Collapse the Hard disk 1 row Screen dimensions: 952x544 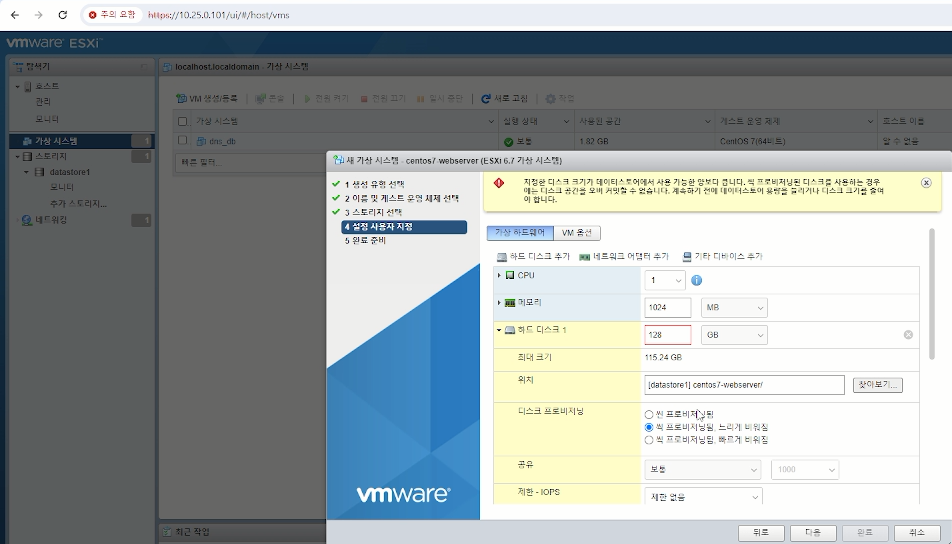(x=499, y=330)
